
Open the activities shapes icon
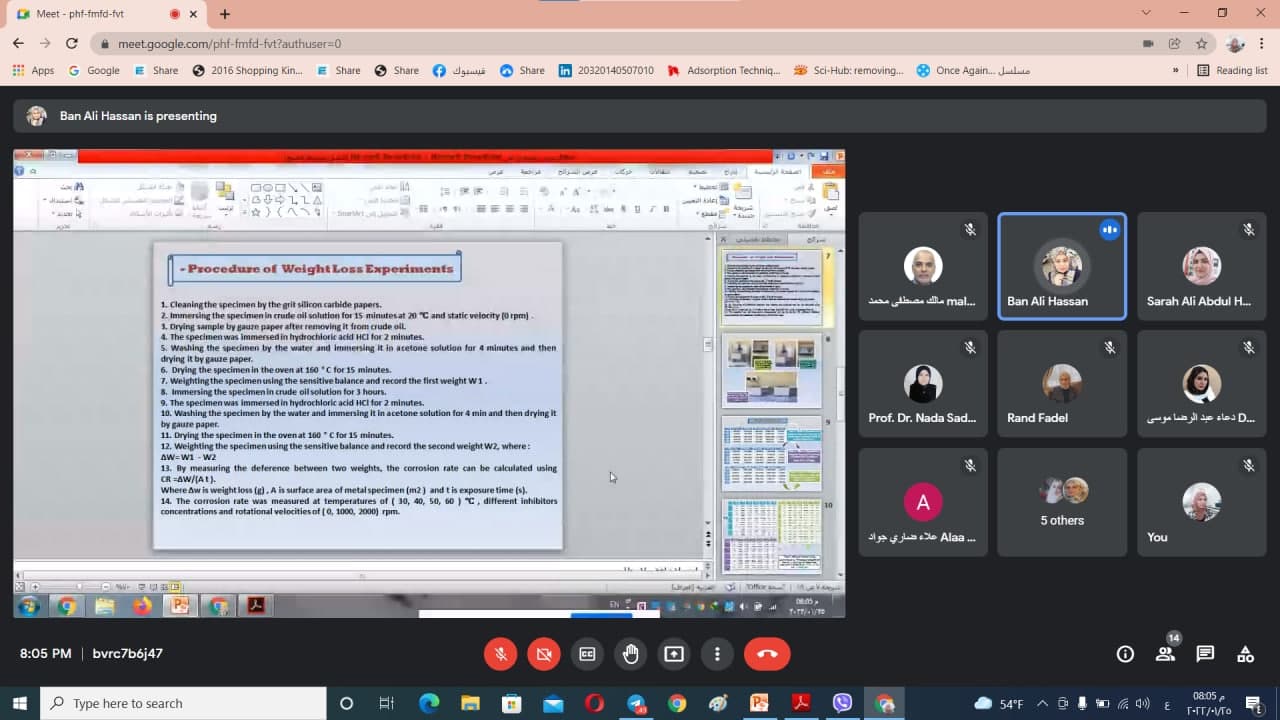pyautogui.click(x=1245, y=654)
